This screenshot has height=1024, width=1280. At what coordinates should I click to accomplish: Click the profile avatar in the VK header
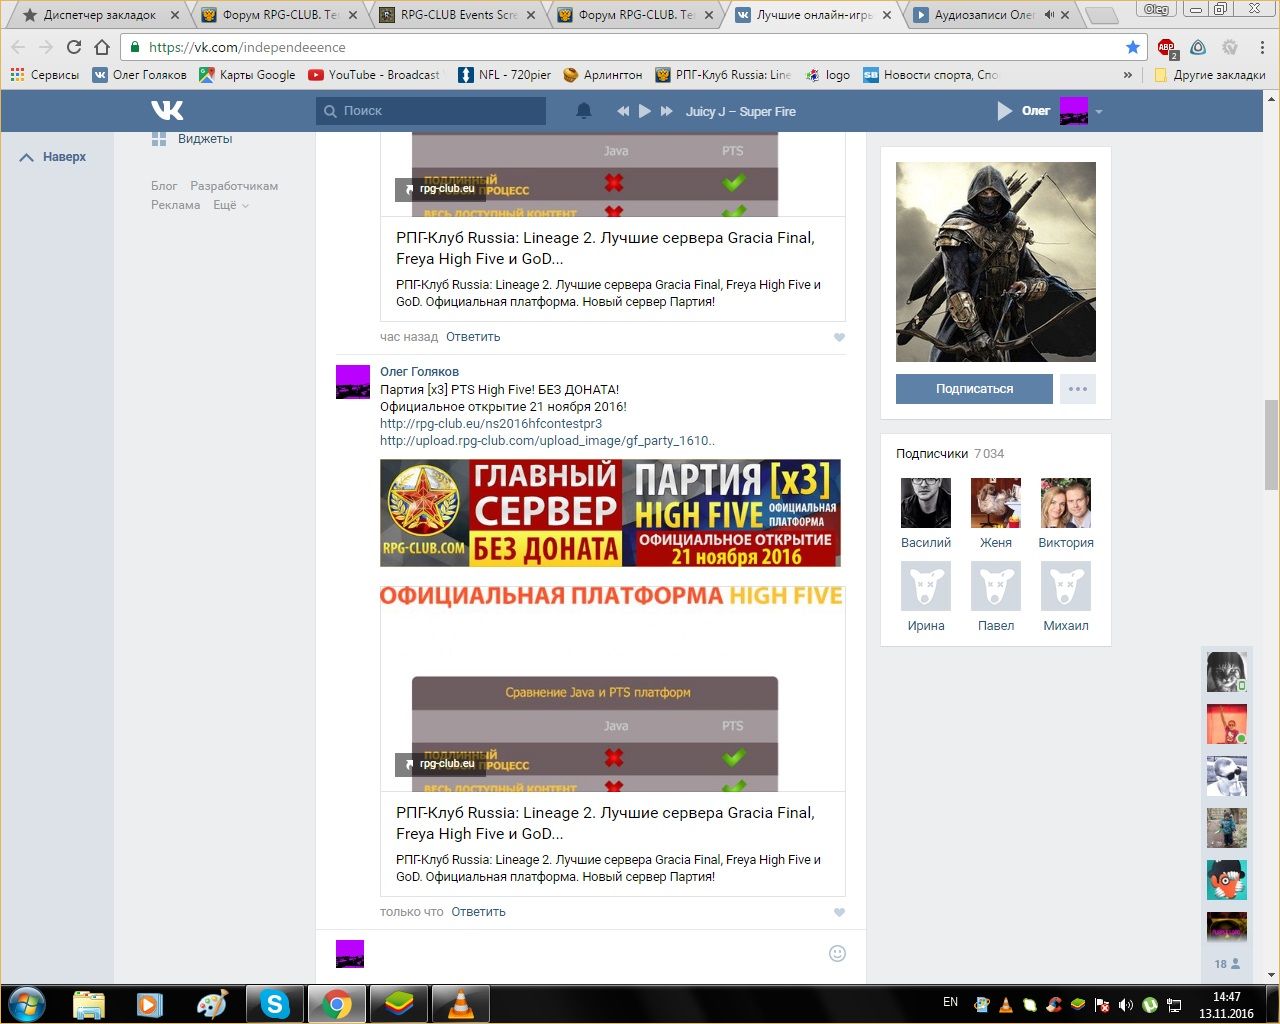1073,111
